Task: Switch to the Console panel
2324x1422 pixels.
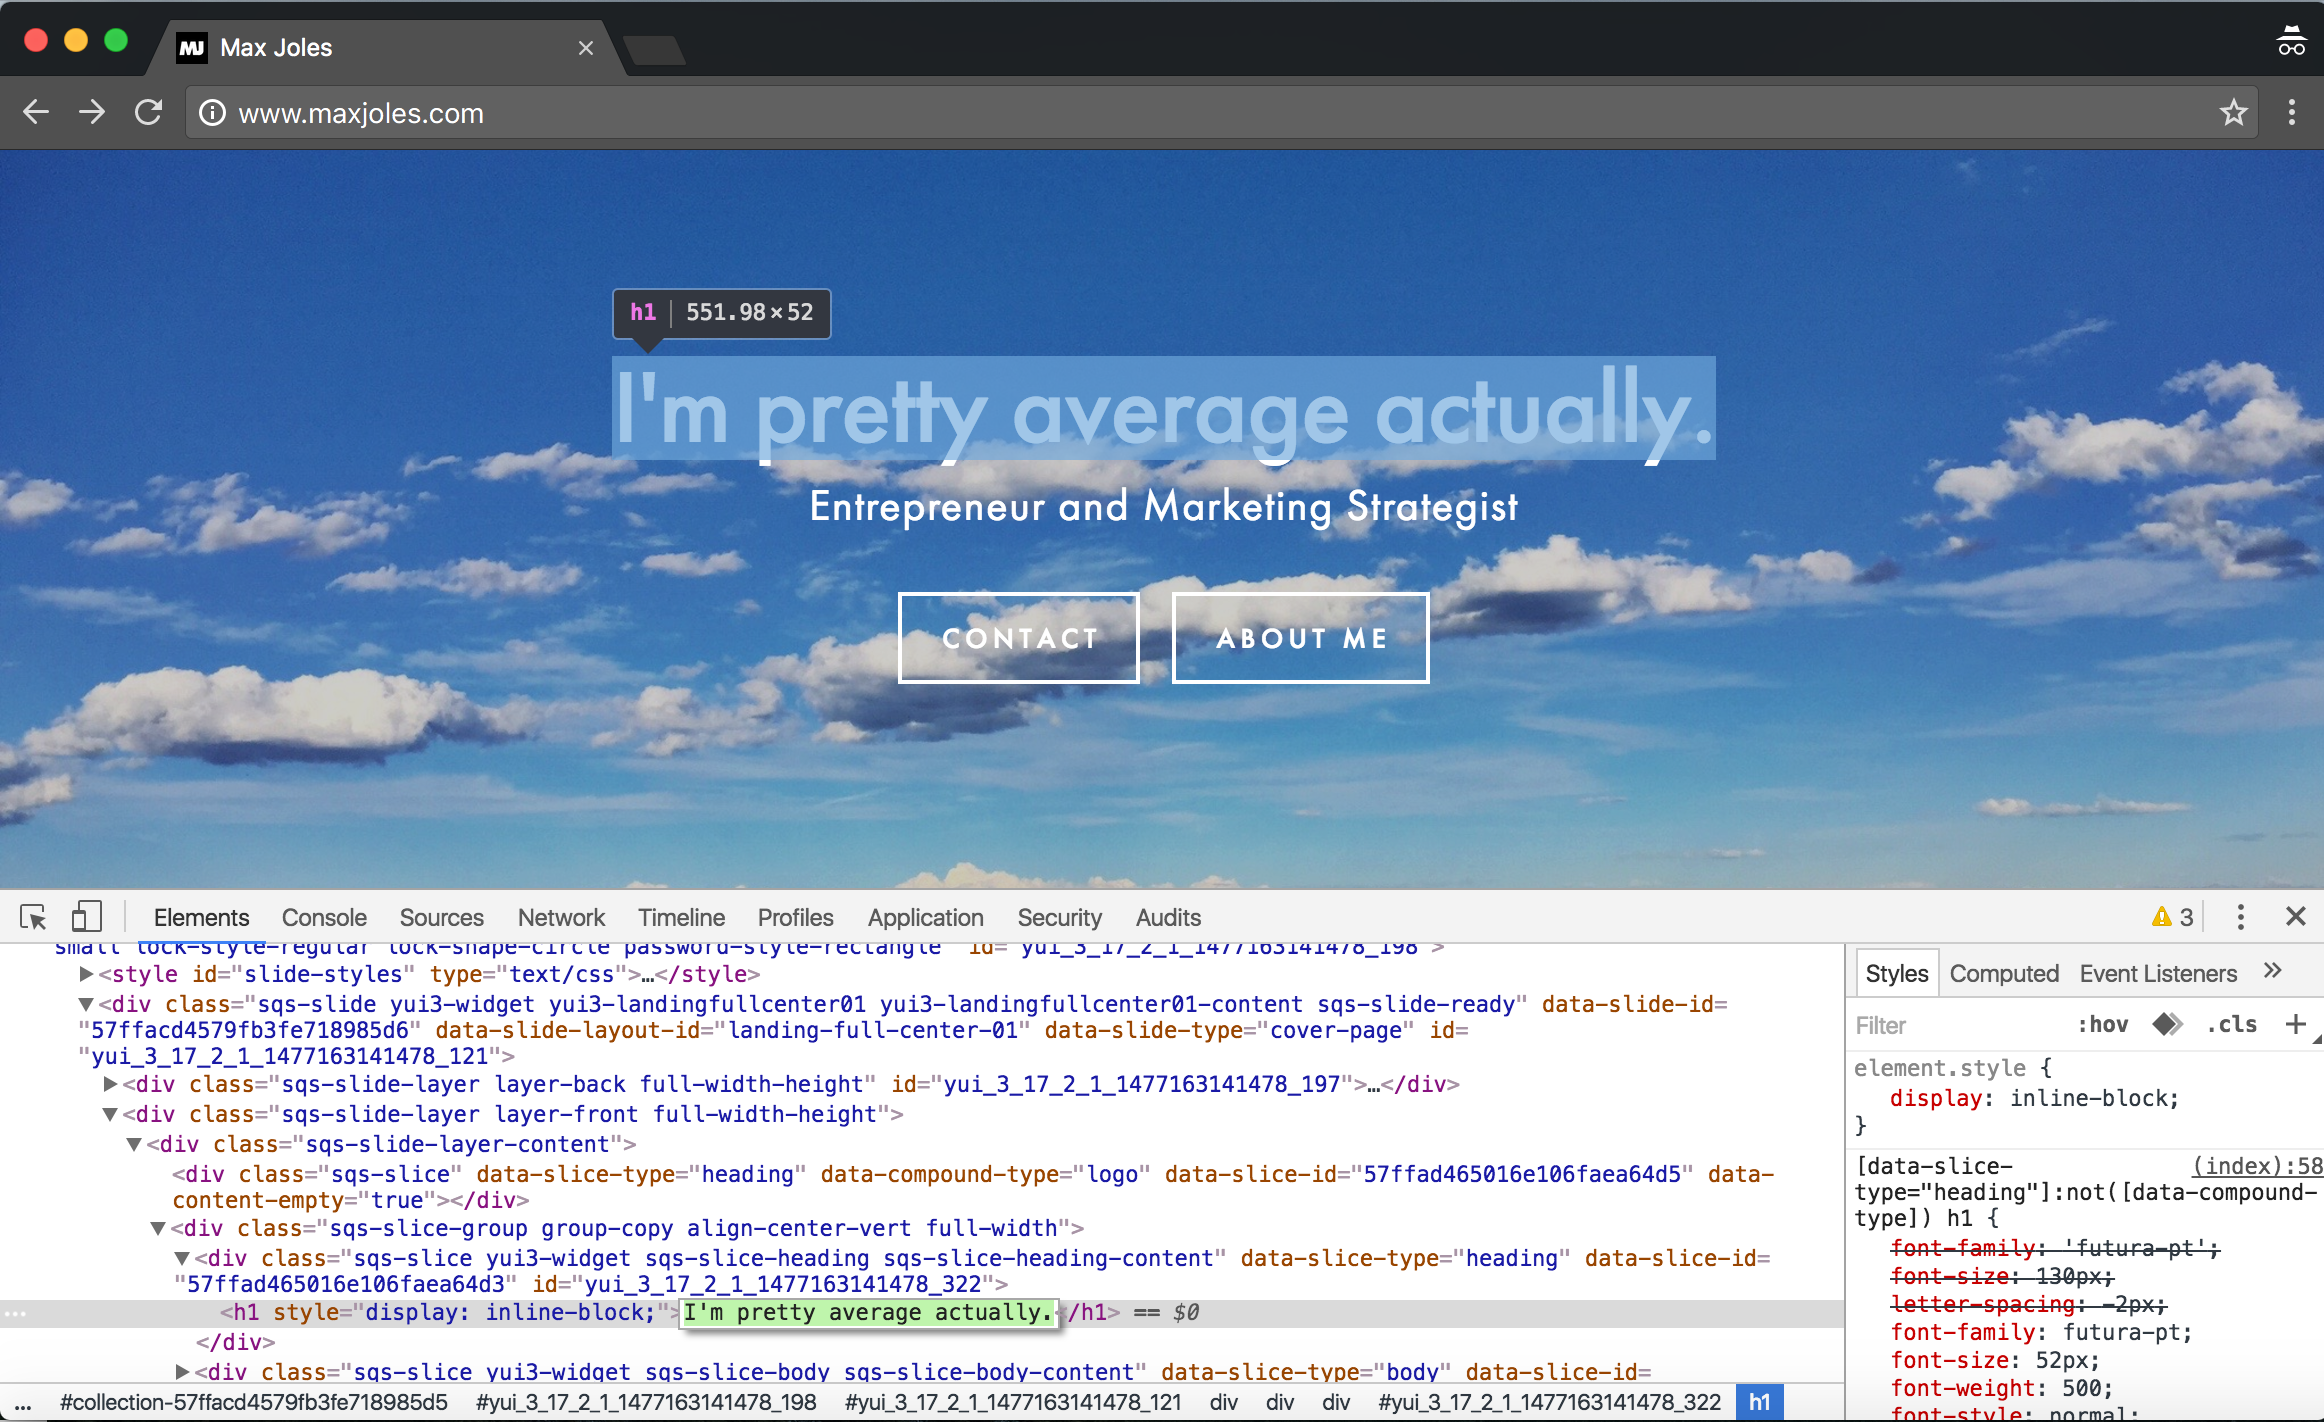Action: point(324,918)
